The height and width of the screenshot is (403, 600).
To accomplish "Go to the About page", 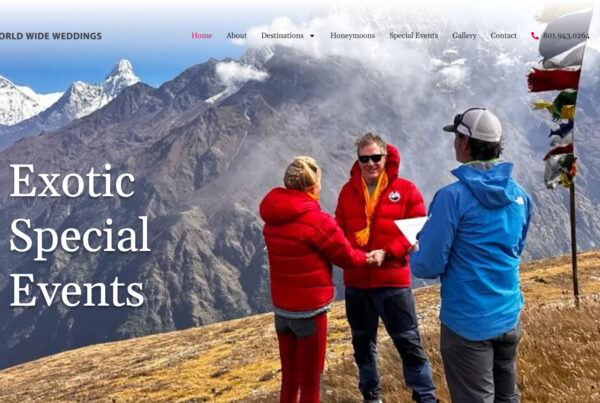I will tap(236, 36).
